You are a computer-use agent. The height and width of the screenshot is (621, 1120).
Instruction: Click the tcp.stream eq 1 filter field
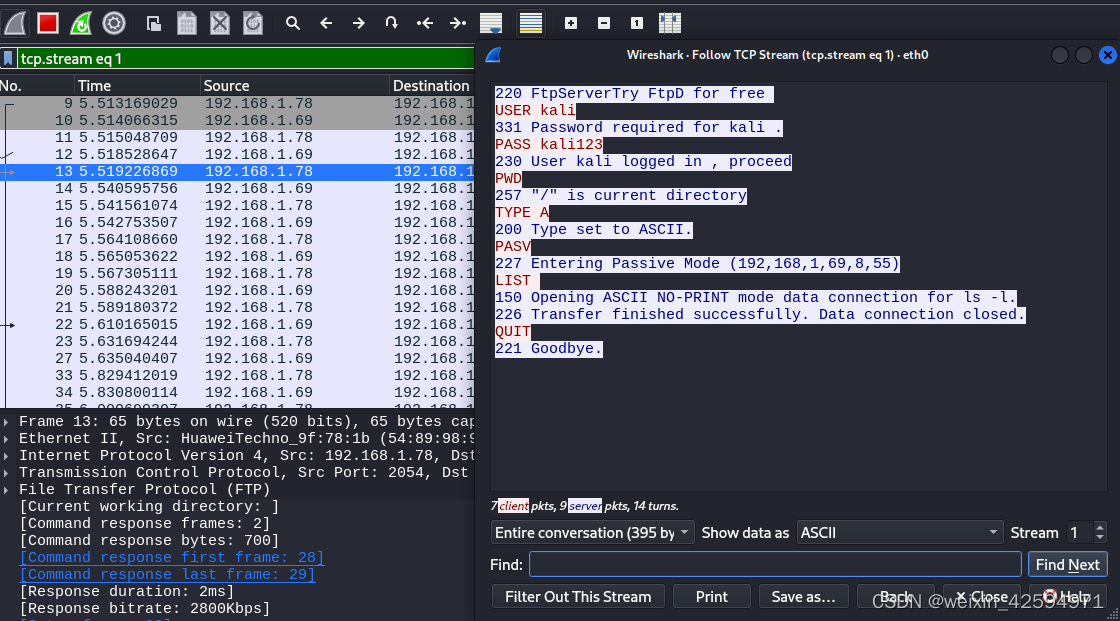point(246,59)
